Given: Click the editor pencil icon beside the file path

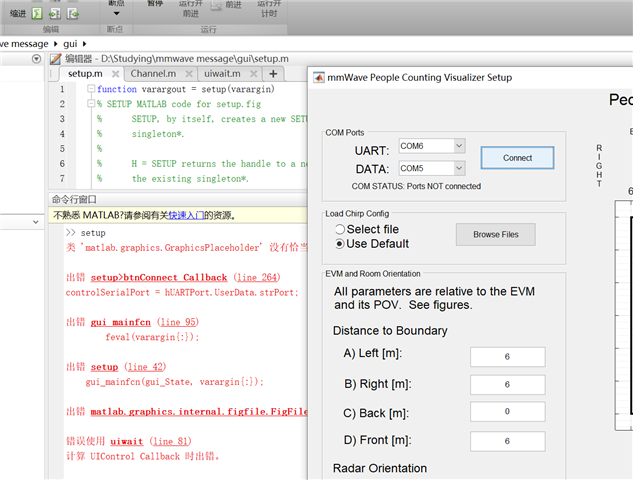Looking at the screenshot, I should (x=55, y=59).
